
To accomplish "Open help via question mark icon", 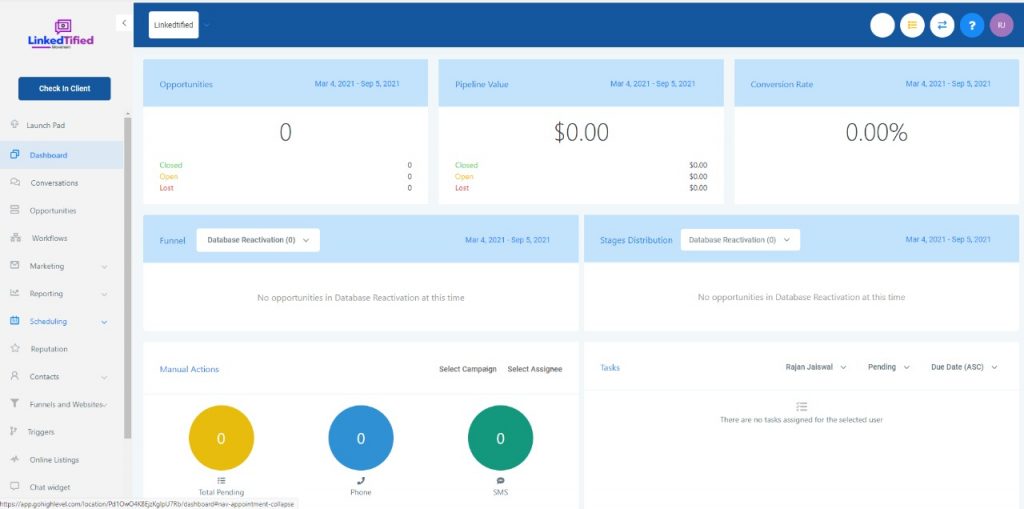I will point(972,25).
